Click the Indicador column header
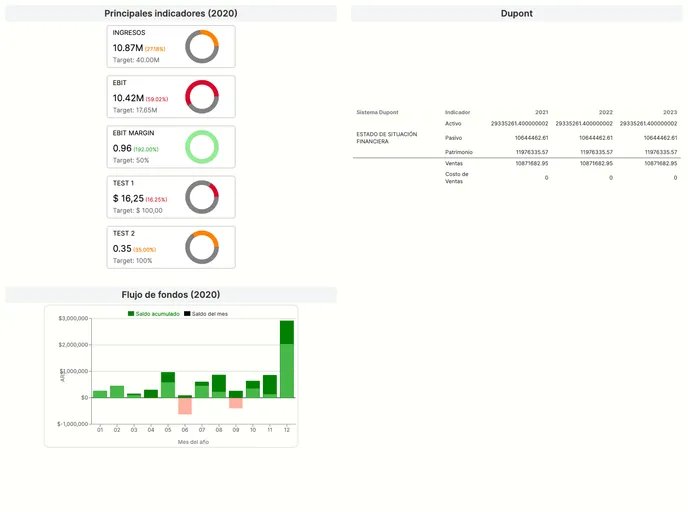Image resolution: width=688 pixels, height=512 pixels. (x=458, y=112)
